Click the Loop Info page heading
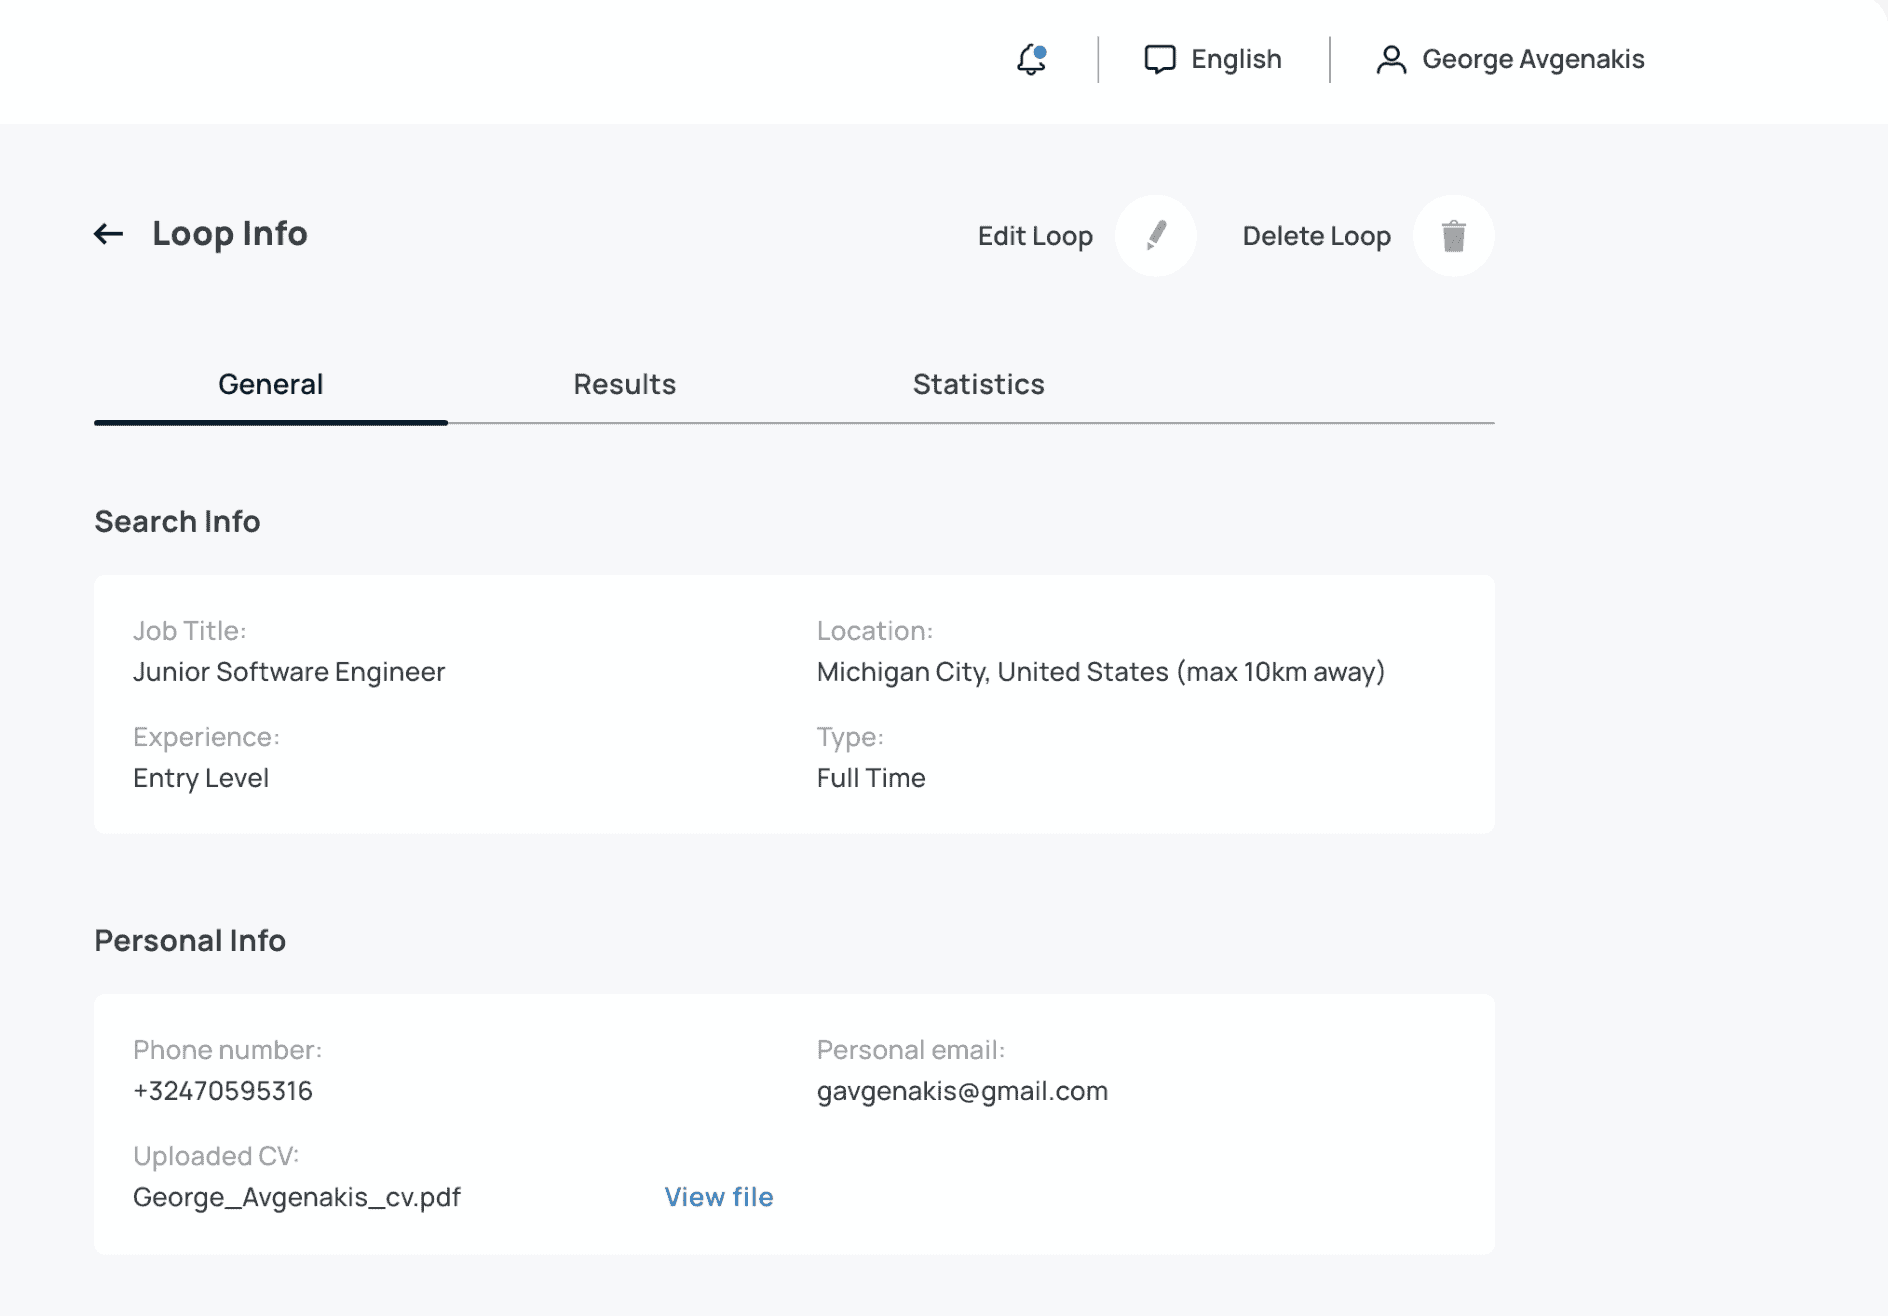The width and height of the screenshot is (1888, 1316). point(230,234)
